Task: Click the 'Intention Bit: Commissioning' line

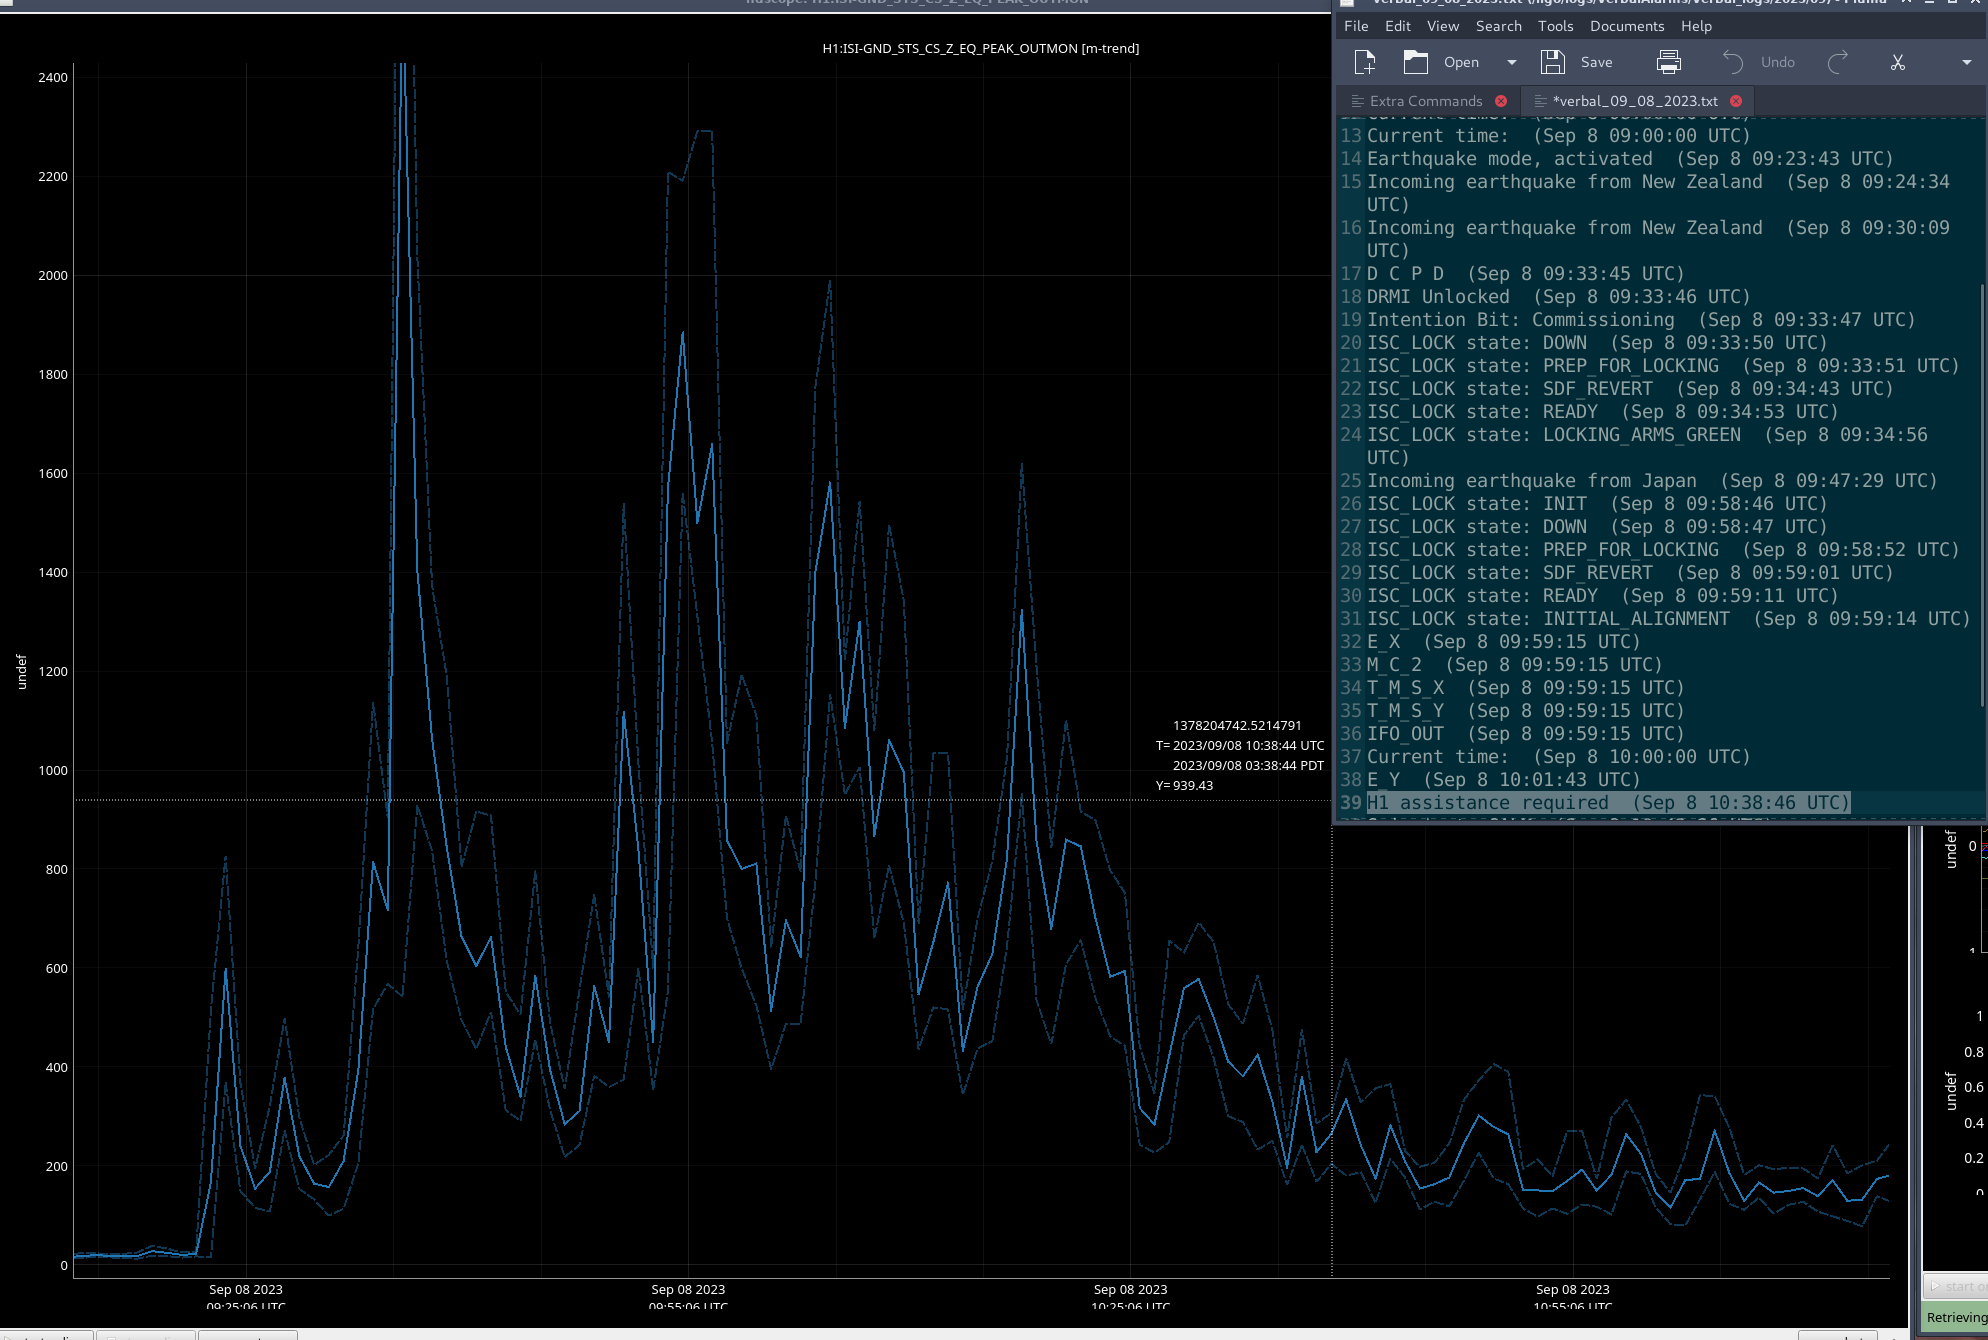Action: click(x=1641, y=320)
